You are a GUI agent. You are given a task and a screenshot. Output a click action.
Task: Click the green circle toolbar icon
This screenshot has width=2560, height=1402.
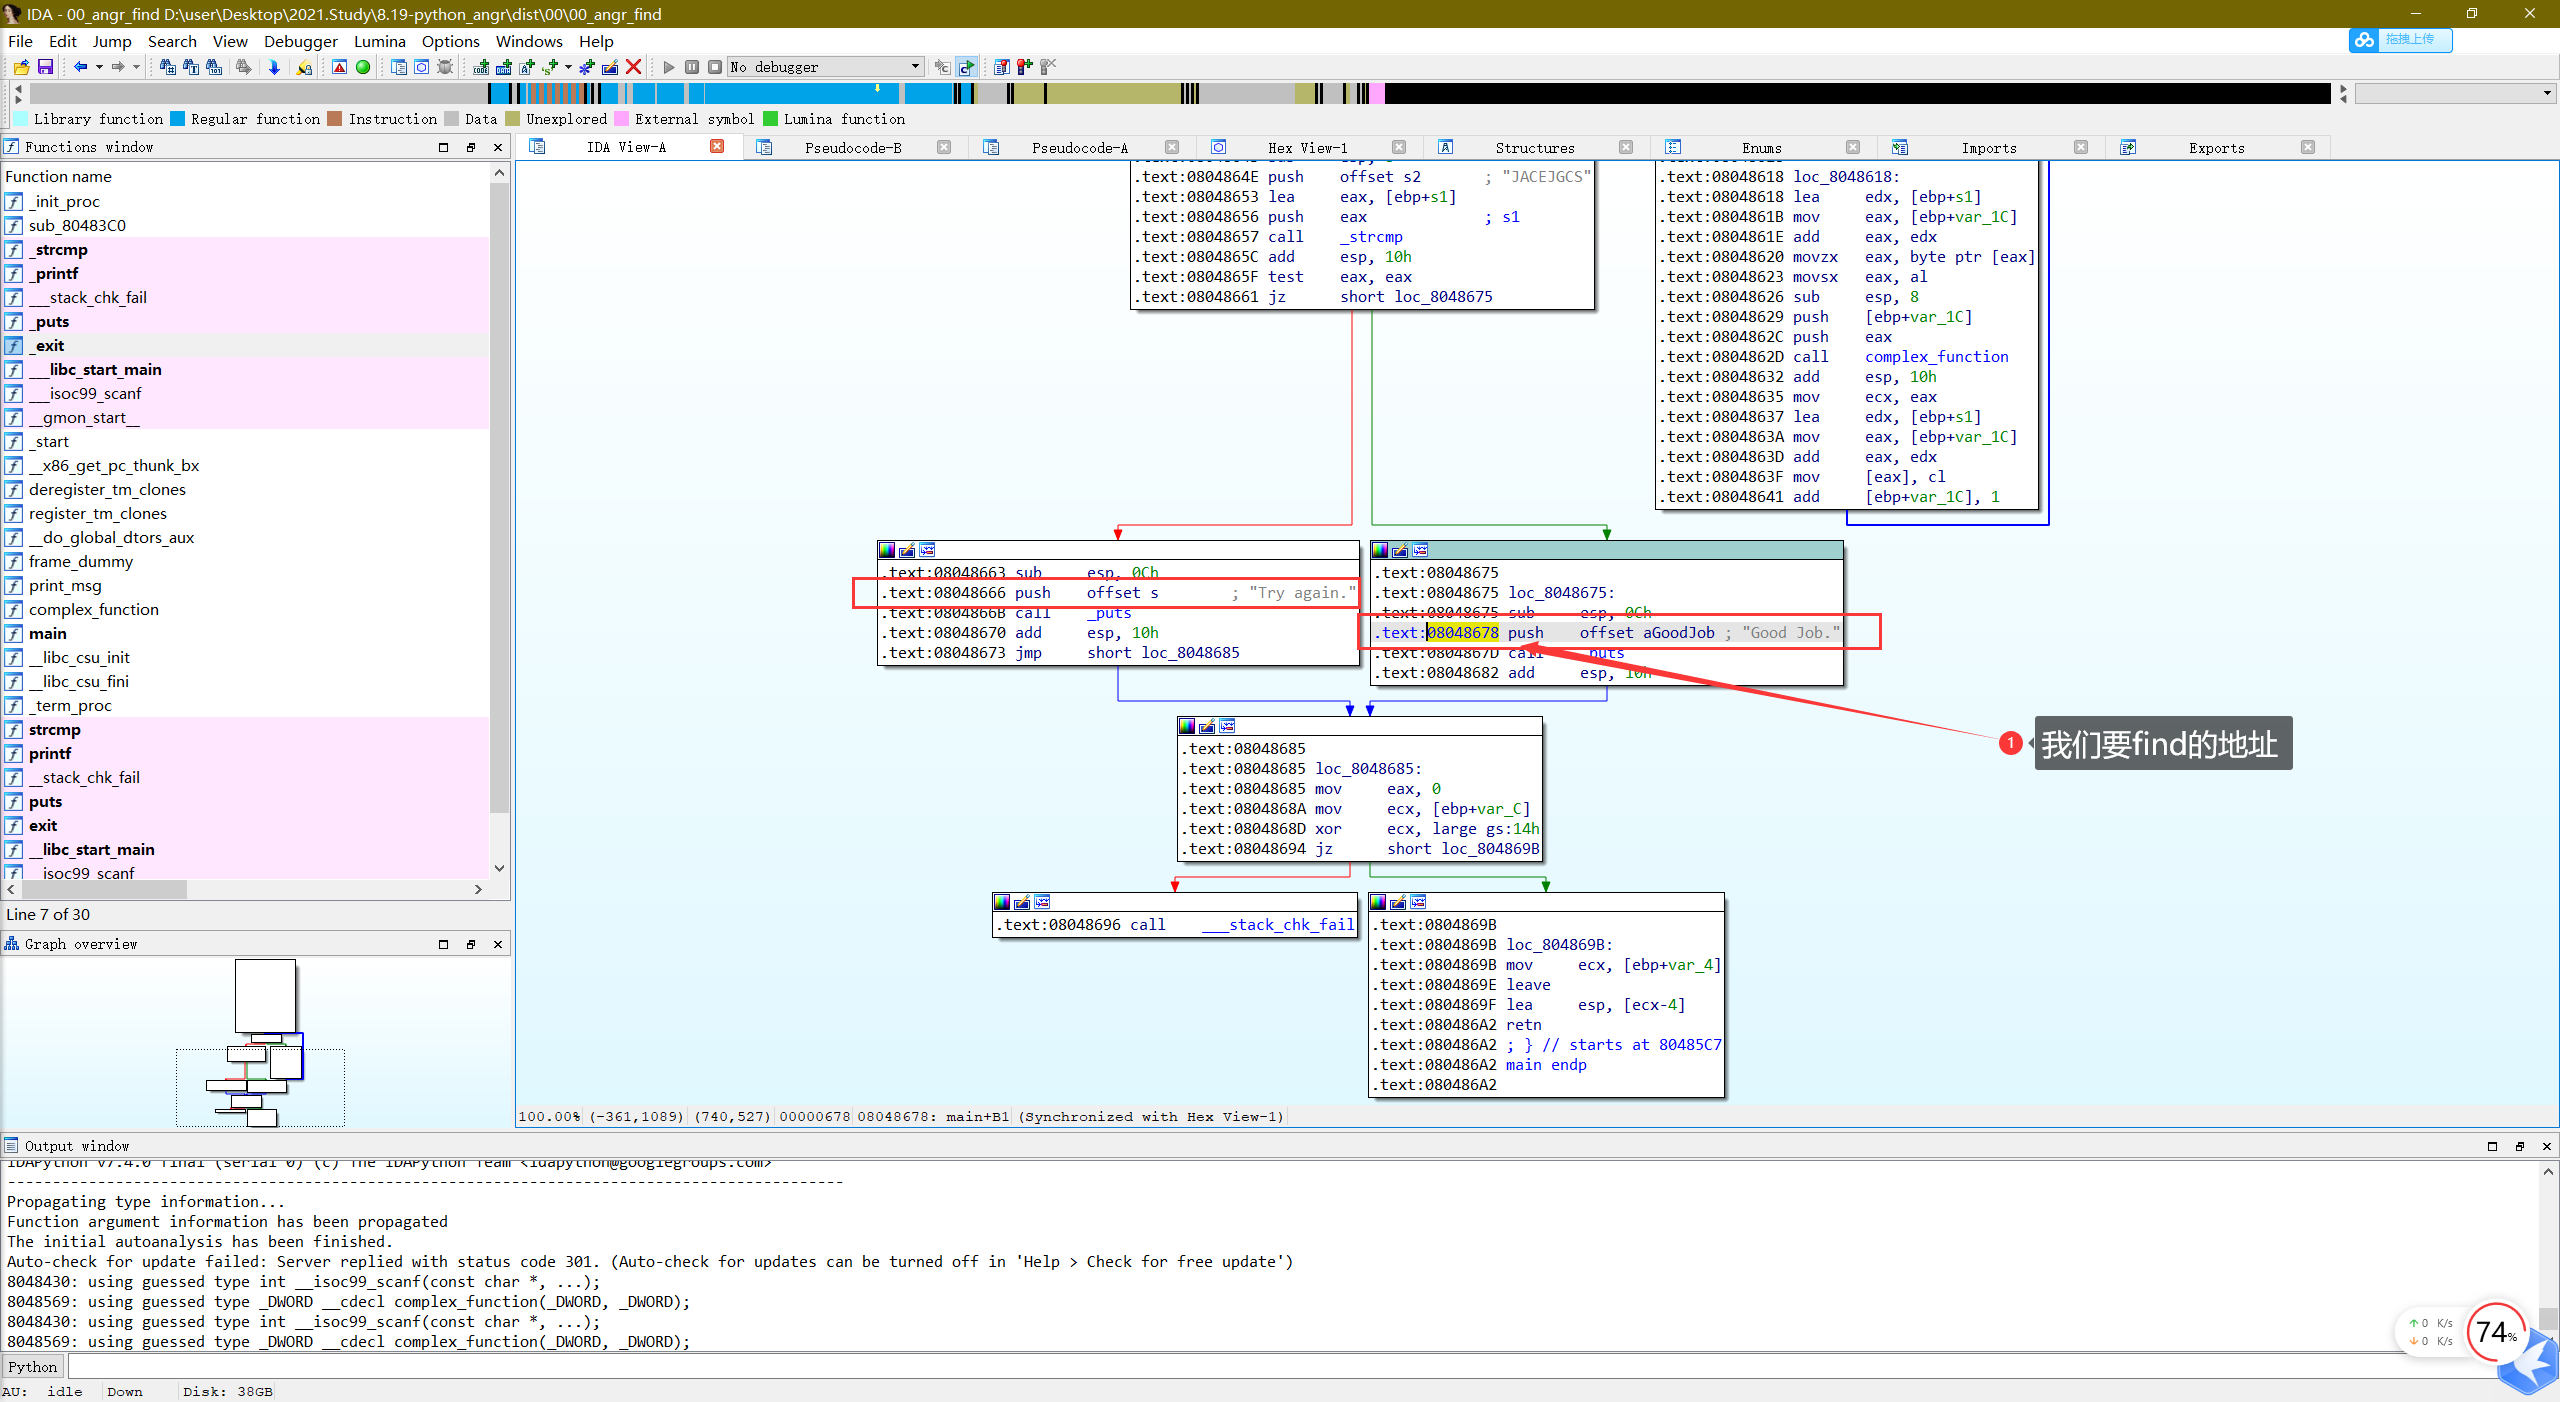tap(363, 67)
